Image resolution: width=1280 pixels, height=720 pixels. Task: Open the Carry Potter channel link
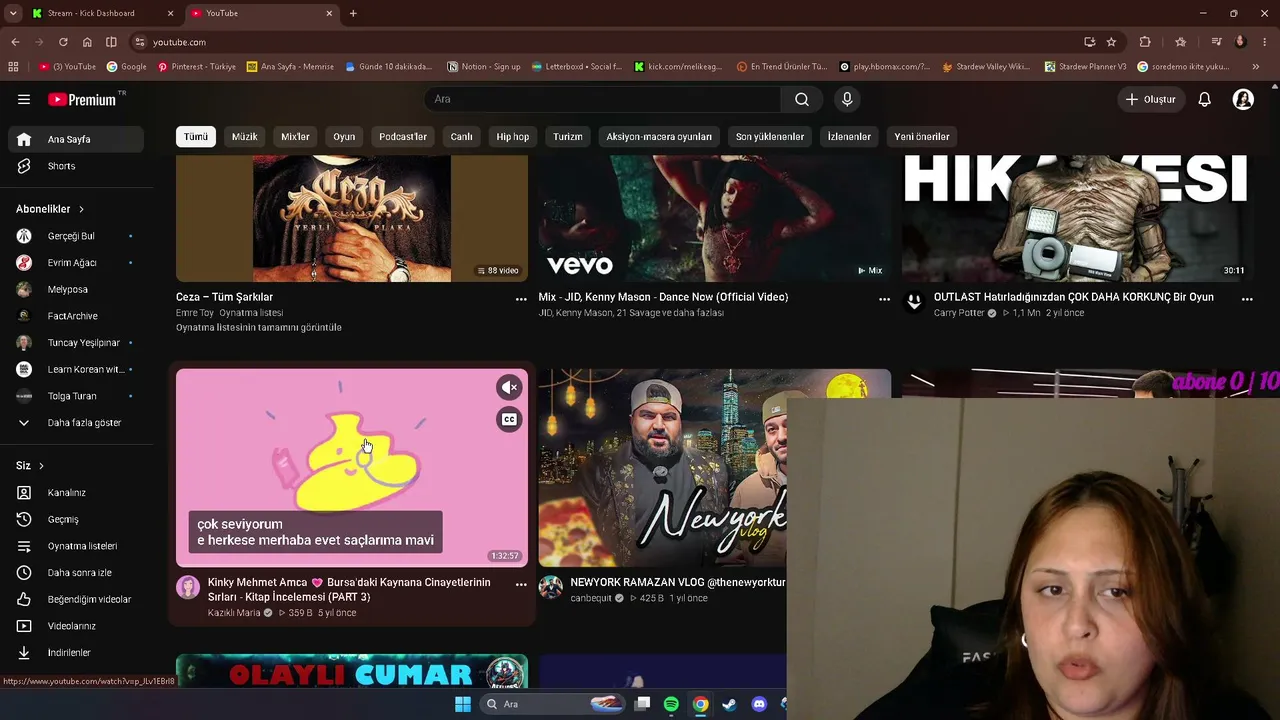[959, 313]
